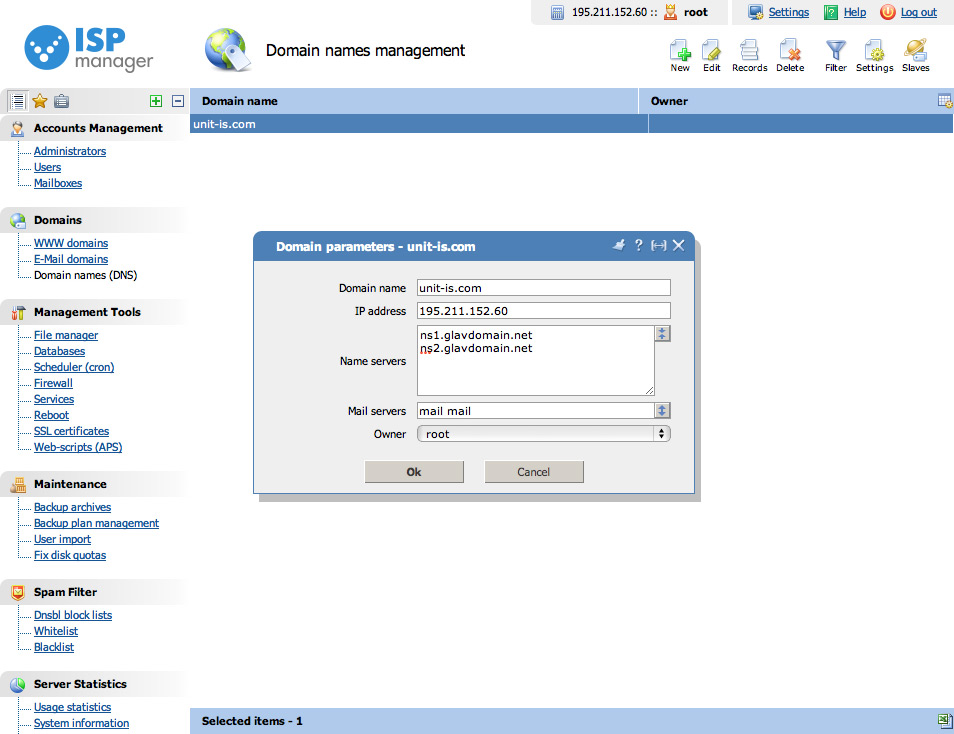Open the Help link in top bar

[854, 12]
